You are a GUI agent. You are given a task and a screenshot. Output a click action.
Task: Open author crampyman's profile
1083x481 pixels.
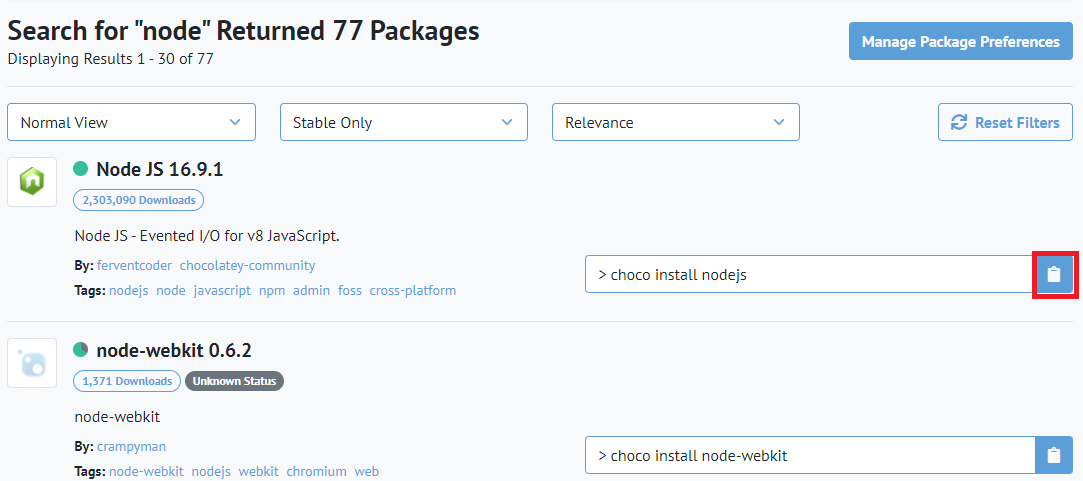(x=131, y=446)
